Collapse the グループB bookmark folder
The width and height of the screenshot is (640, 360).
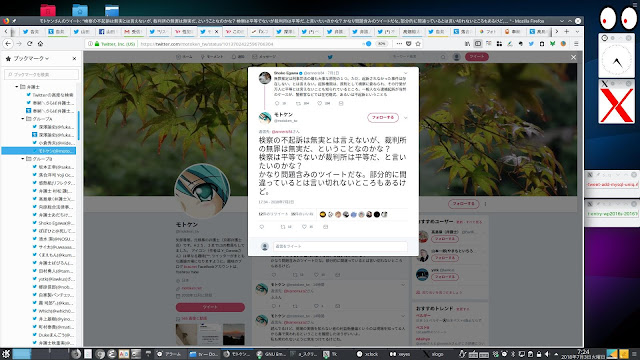[23, 159]
